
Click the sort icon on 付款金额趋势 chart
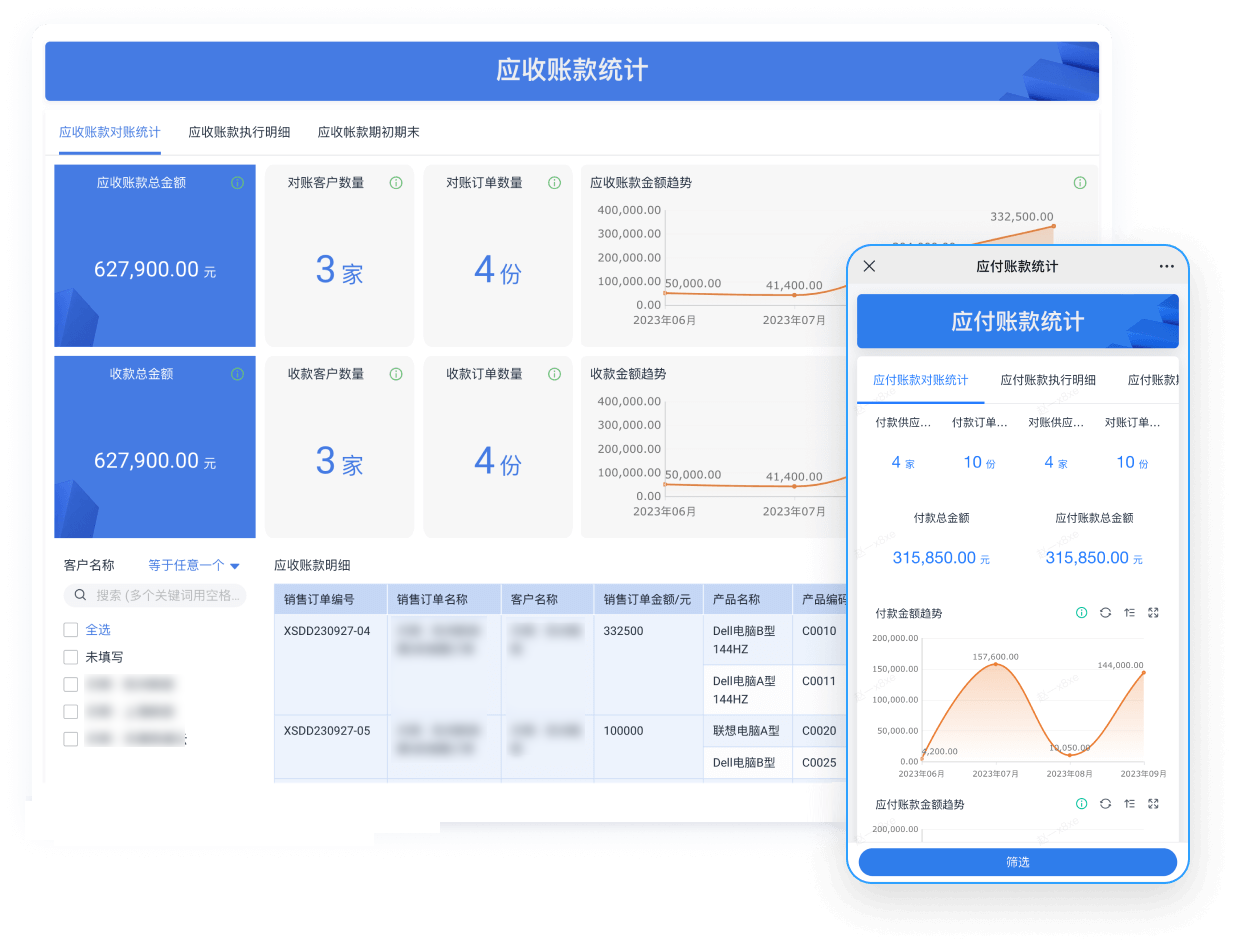[1129, 613]
